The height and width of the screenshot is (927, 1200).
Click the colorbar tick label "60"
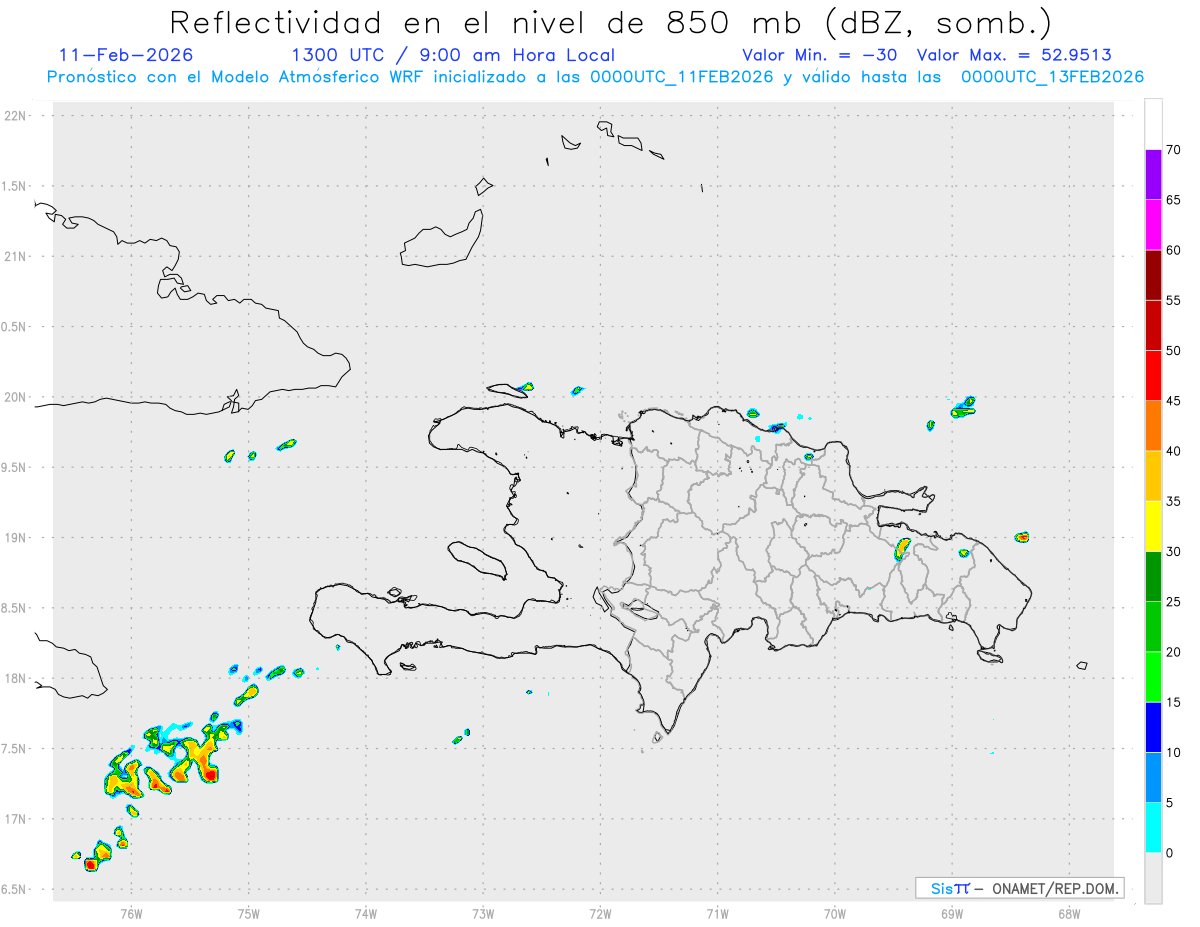pos(1174,250)
